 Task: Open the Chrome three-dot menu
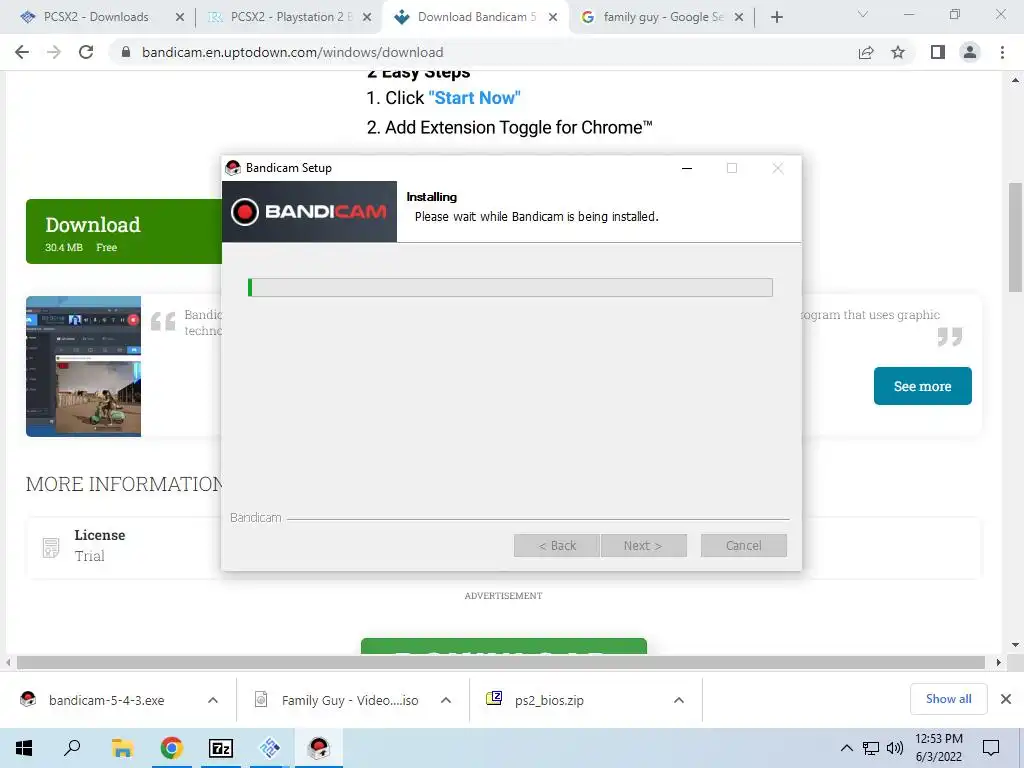point(1002,52)
